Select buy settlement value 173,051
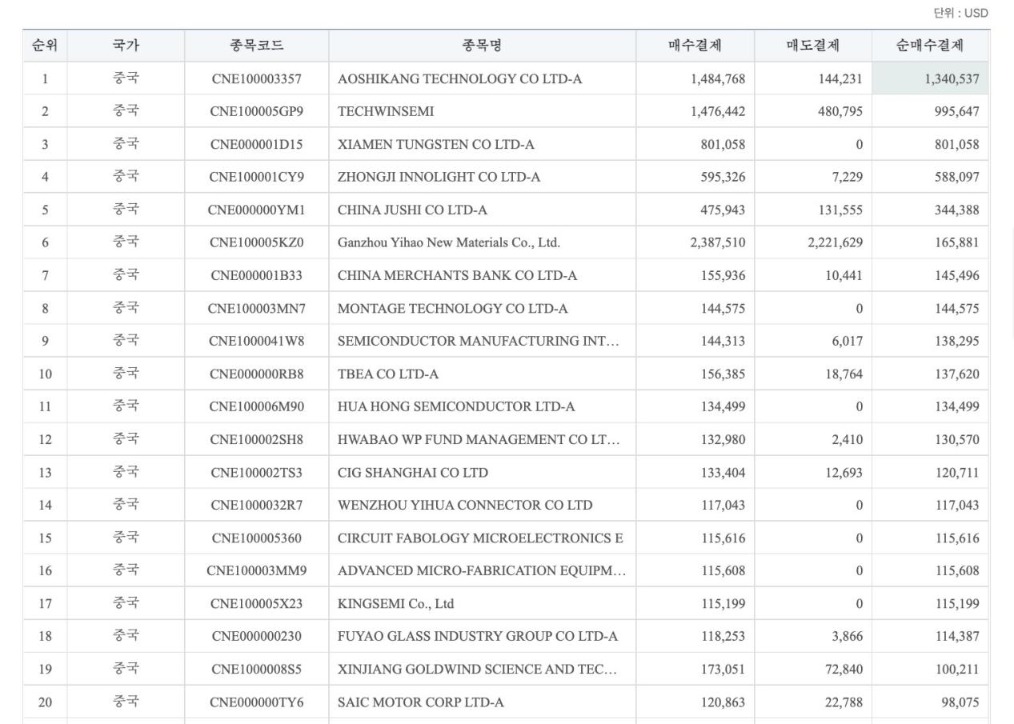The height and width of the screenshot is (724, 1014). tap(723, 669)
